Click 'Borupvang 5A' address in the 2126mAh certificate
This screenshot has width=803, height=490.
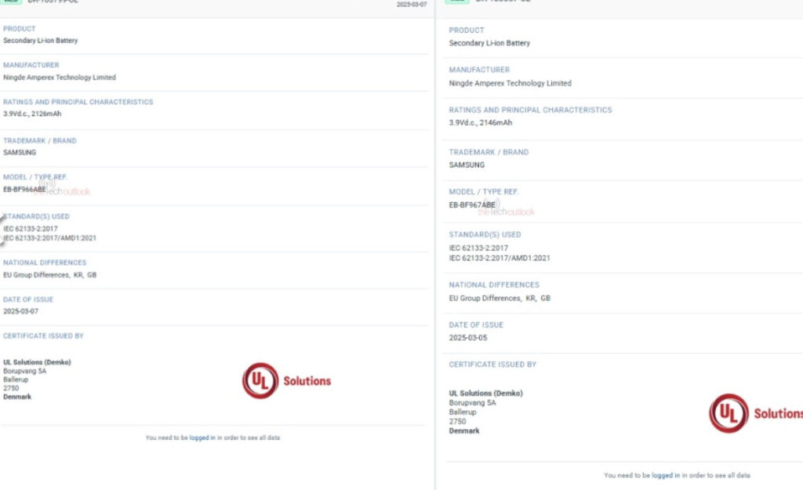tap(25, 371)
